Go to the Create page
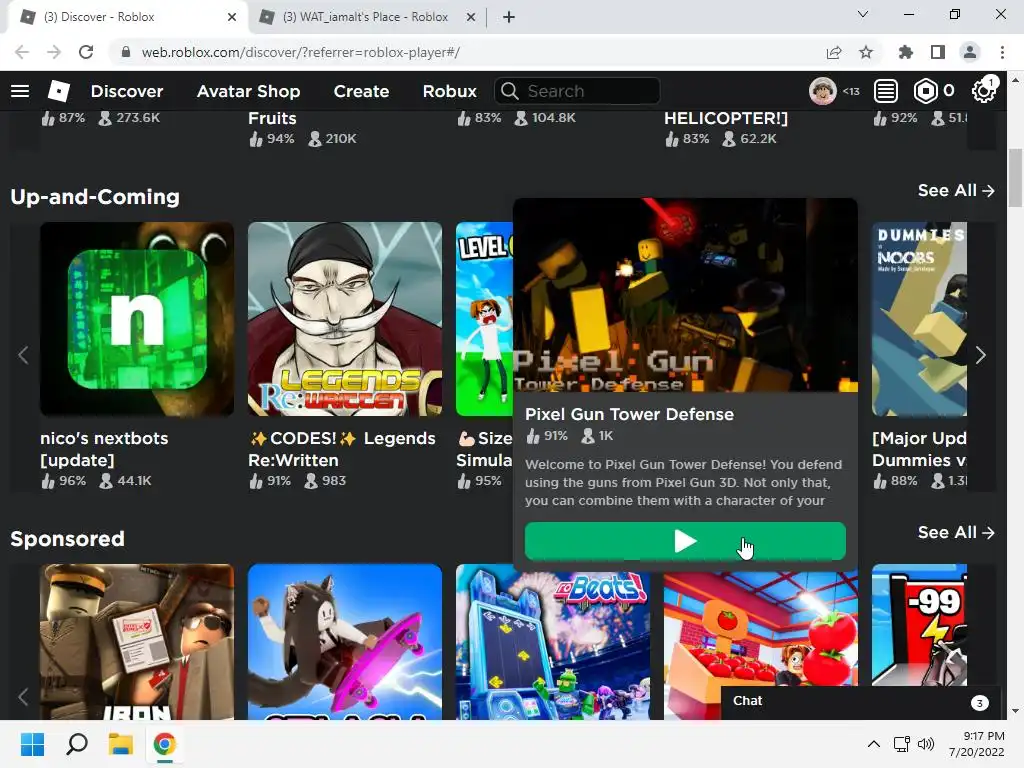The height and width of the screenshot is (768, 1024). 361,91
